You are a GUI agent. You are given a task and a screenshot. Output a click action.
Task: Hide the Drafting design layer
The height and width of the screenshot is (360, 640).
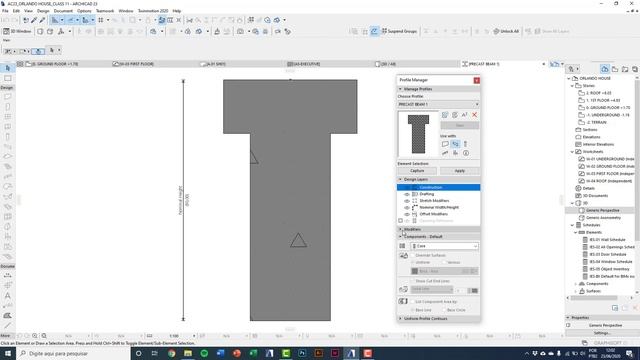(407, 194)
